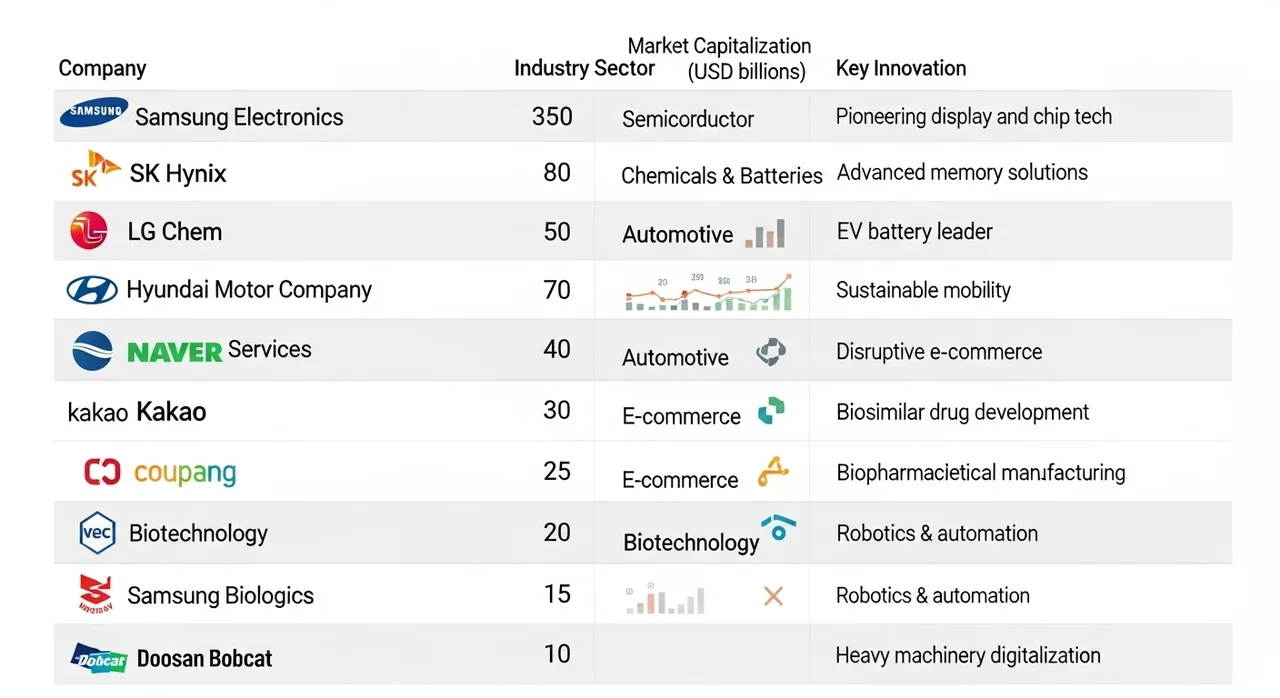Click the red Coupang logo icon
Image resolution: width=1280 pixels, height=698 pixels.
(x=102, y=472)
